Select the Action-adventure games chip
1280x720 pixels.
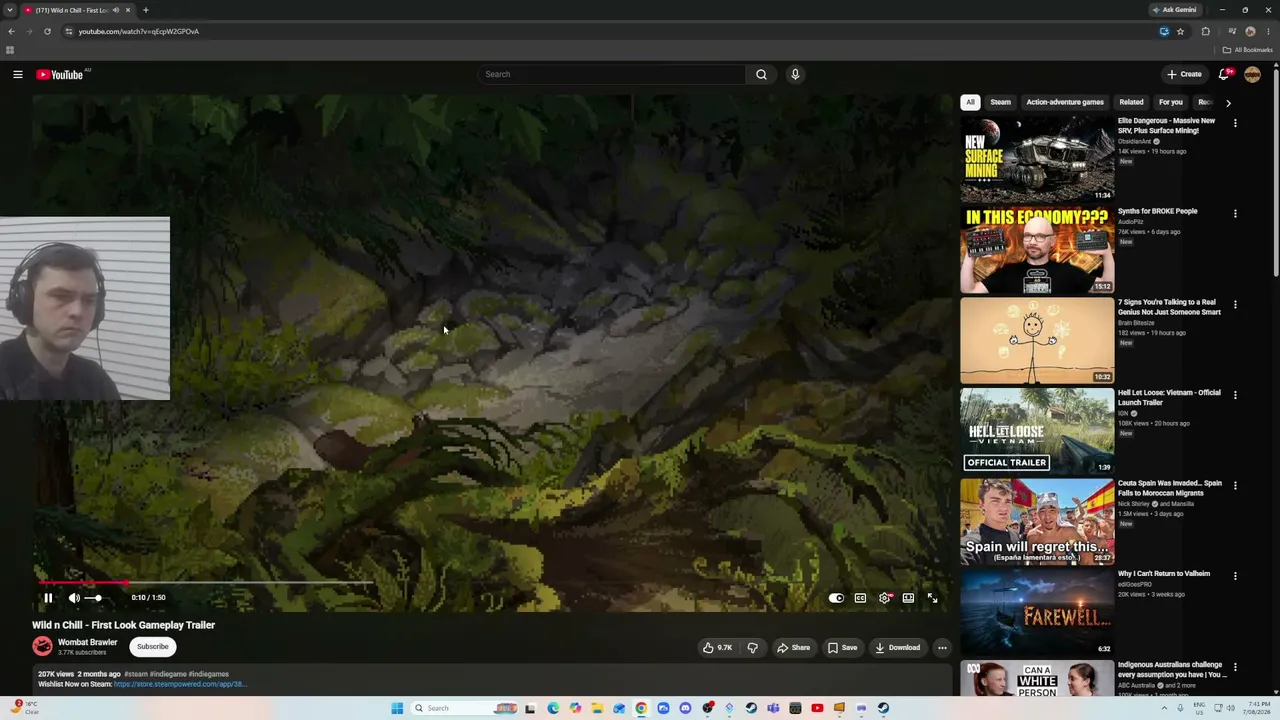coord(1065,102)
